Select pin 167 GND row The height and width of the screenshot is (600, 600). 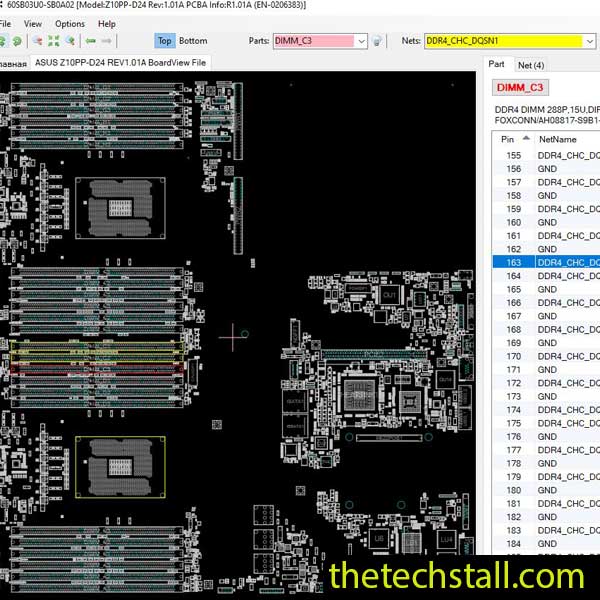[x=546, y=316]
